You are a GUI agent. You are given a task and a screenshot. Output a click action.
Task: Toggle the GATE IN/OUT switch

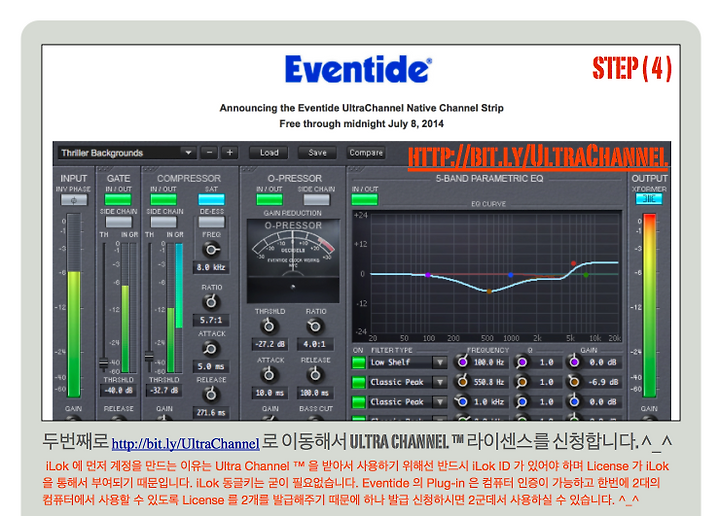[118, 200]
